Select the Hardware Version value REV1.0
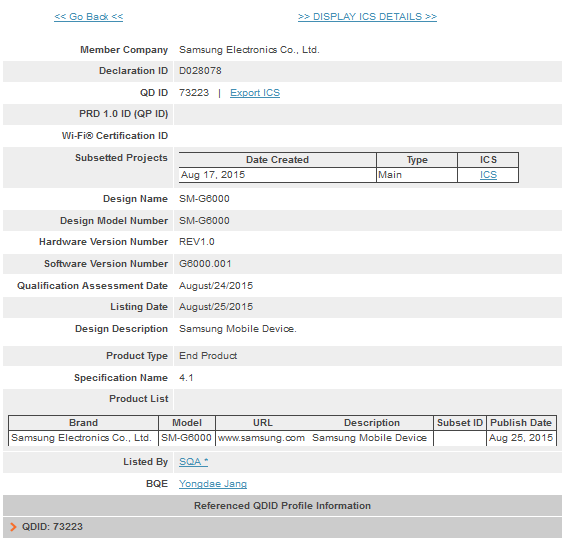565x540 pixels. (197, 242)
